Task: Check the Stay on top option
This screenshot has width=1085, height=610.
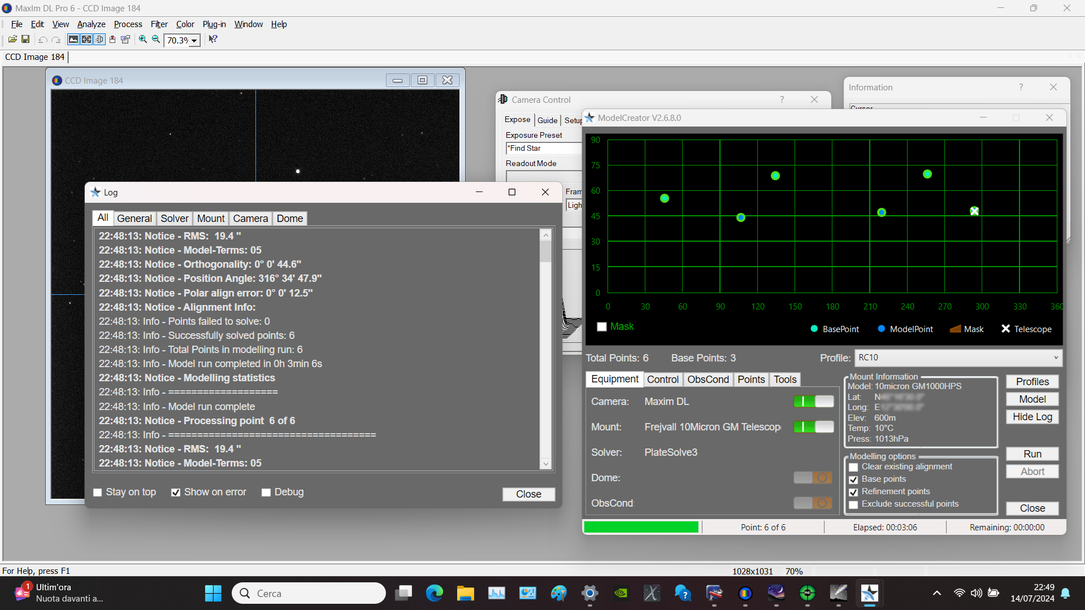Action: tap(98, 493)
